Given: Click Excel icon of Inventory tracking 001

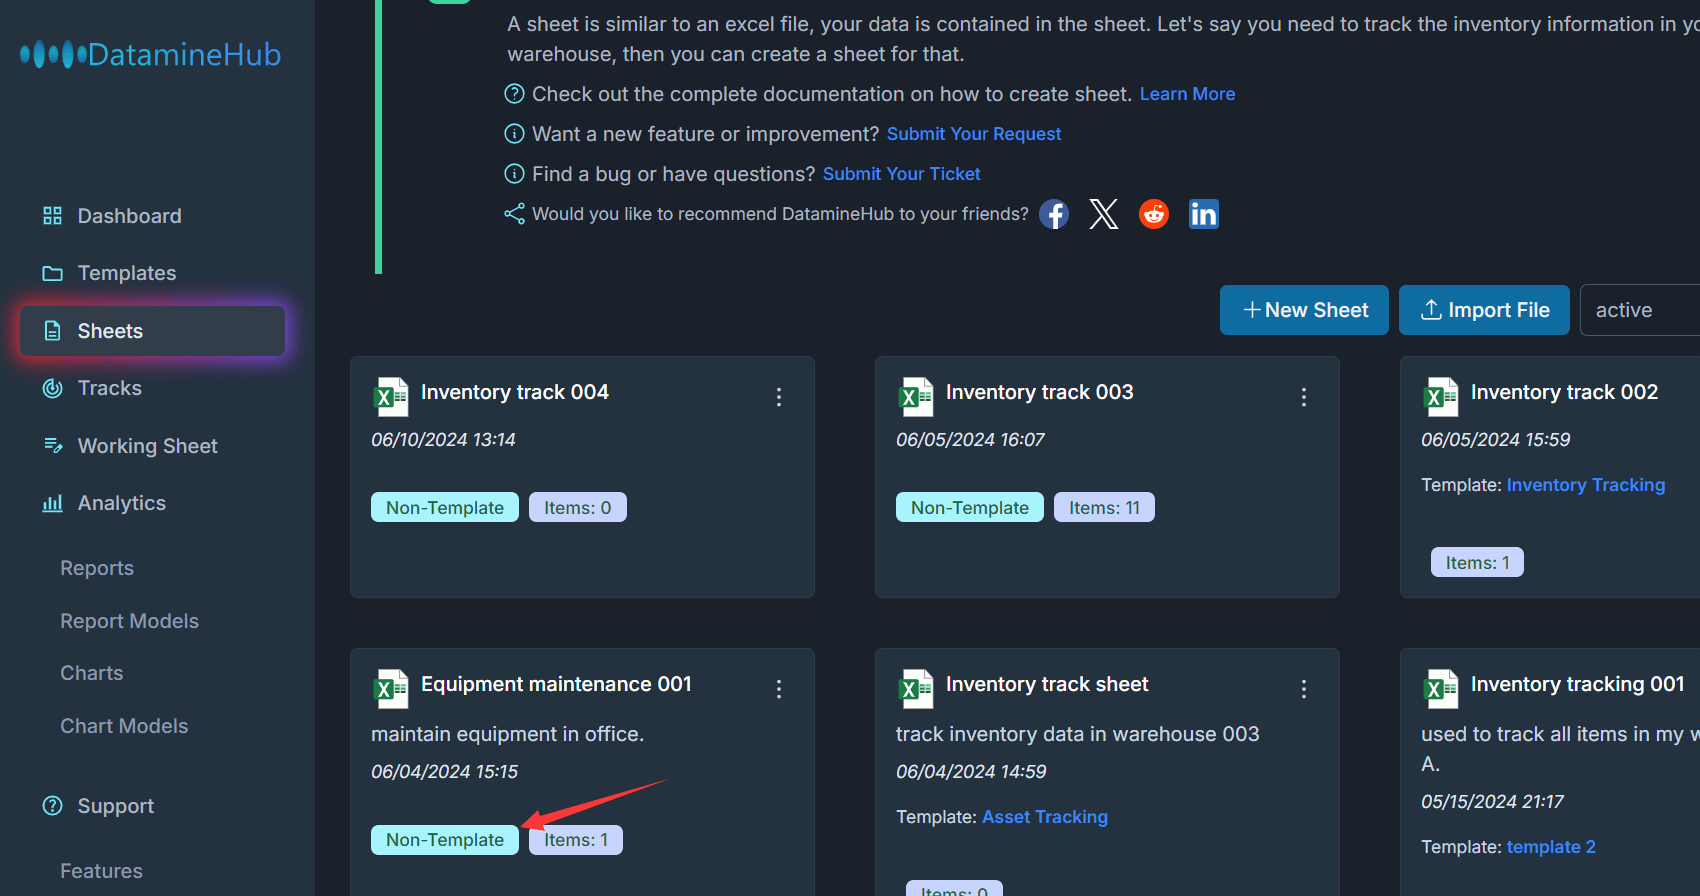Looking at the screenshot, I should pyautogui.click(x=1441, y=689).
